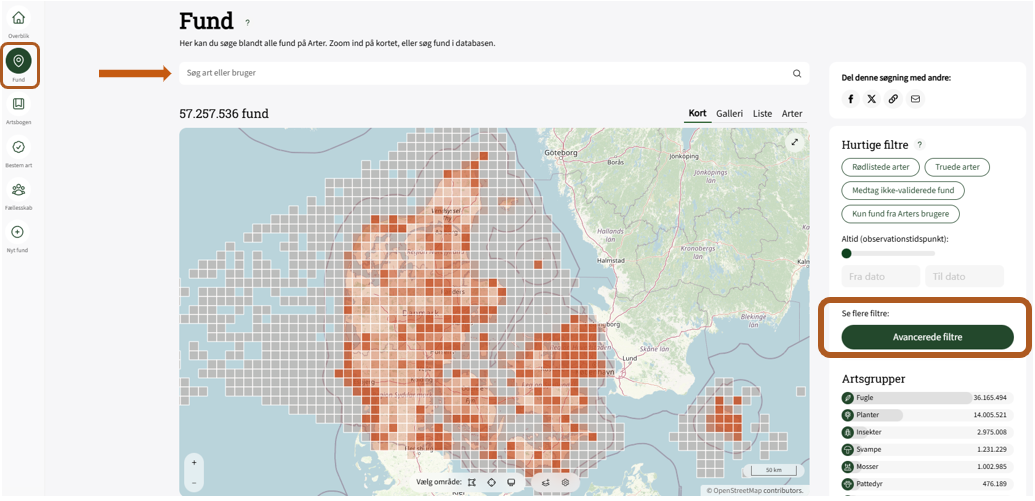The image size is (1035, 501).
Task: Copy the search link via chain icon
Action: [x=893, y=99]
